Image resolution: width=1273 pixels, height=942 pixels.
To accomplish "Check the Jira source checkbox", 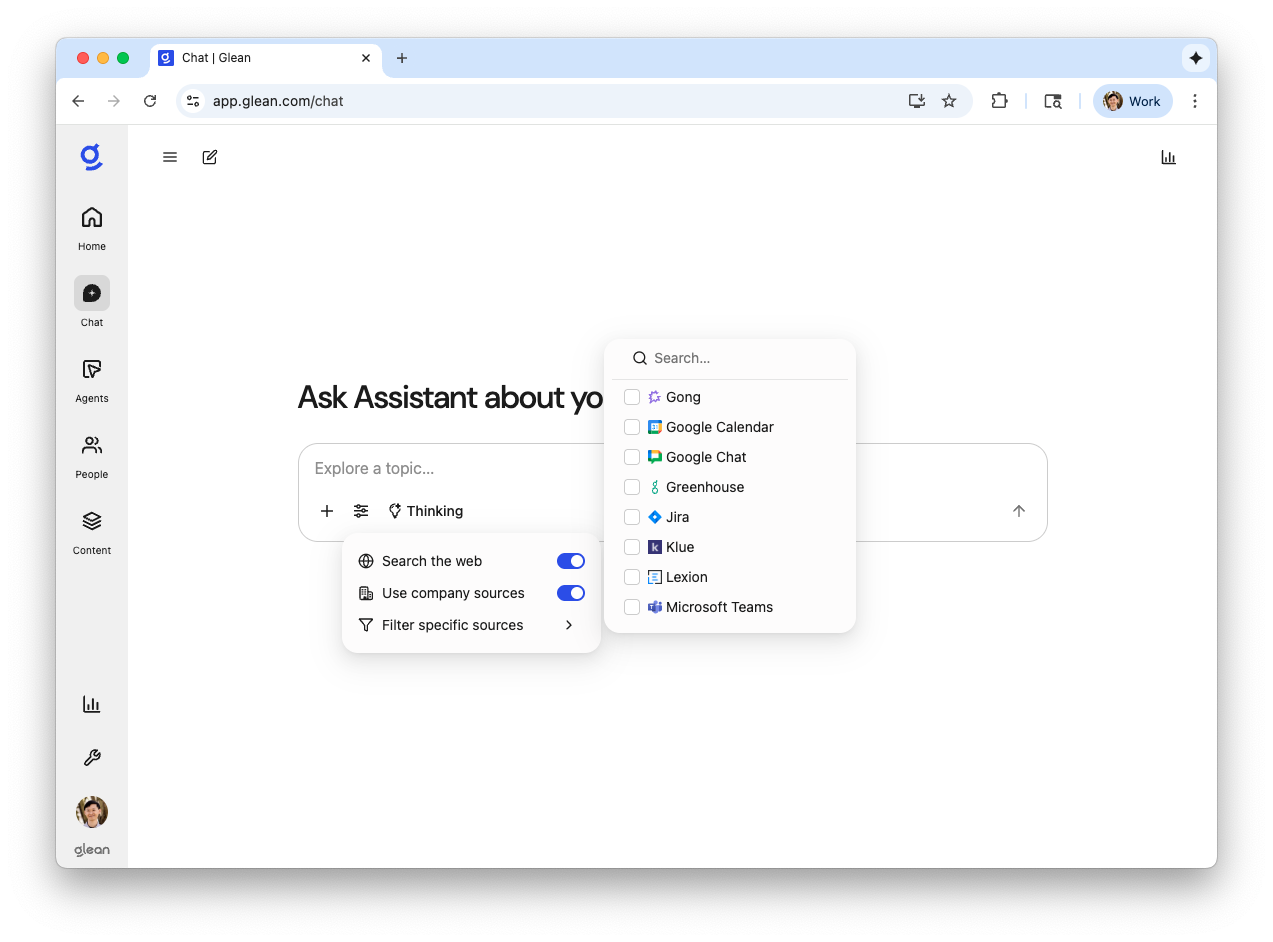I will point(632,517).
